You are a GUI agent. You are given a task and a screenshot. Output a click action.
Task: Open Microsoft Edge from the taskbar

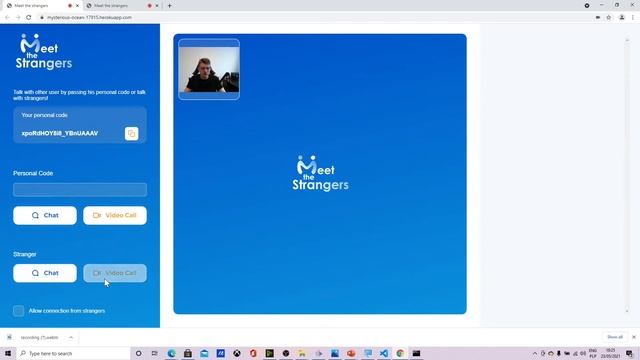tap(171, 353)
